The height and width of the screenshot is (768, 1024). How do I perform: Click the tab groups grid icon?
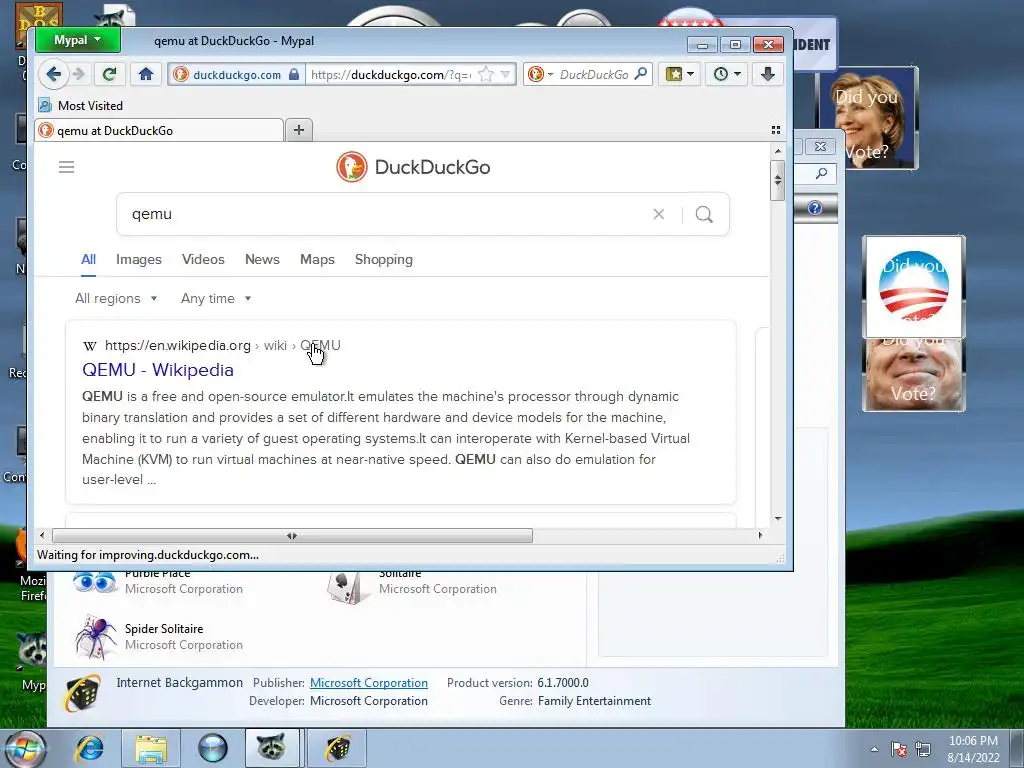click(776, 130)
